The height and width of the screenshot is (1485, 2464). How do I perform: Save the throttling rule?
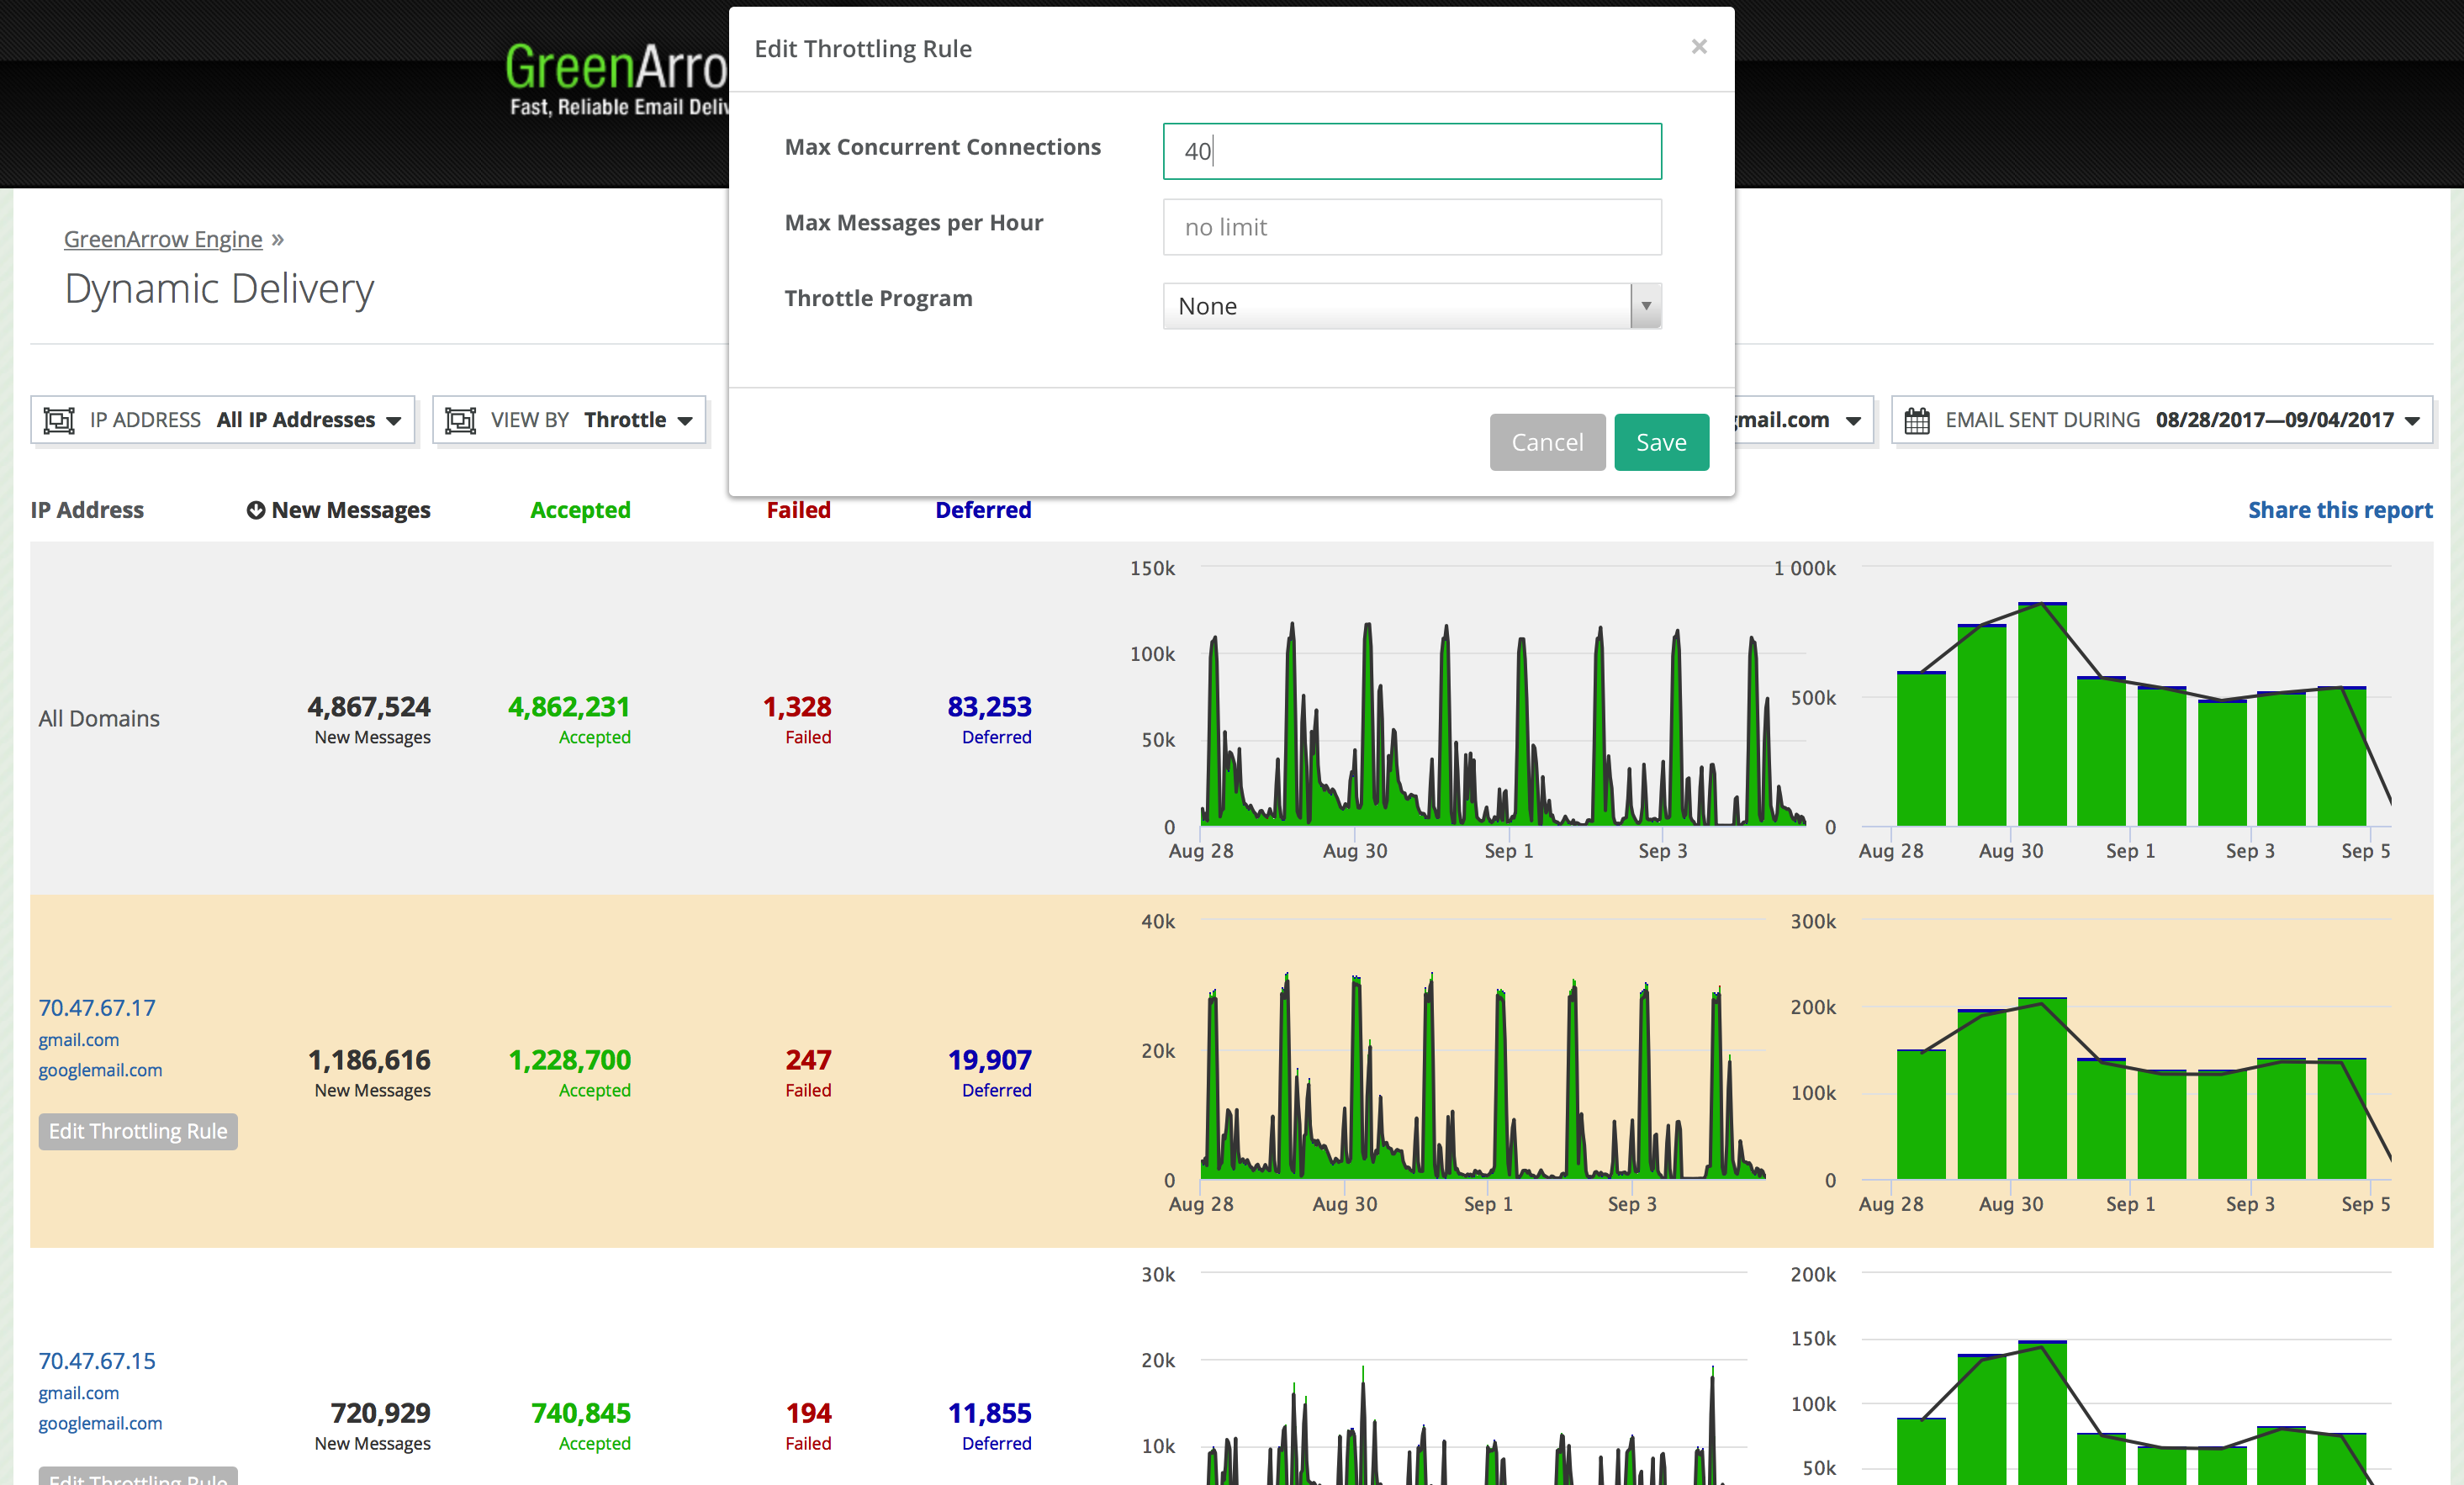[x=1660, y=442]
